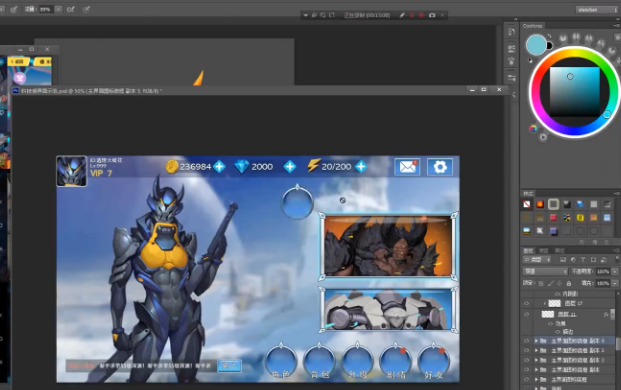This screenshot has height=390, width=621.
Task: Switch to the second tab beside Layers
Action: pos(544,251)
